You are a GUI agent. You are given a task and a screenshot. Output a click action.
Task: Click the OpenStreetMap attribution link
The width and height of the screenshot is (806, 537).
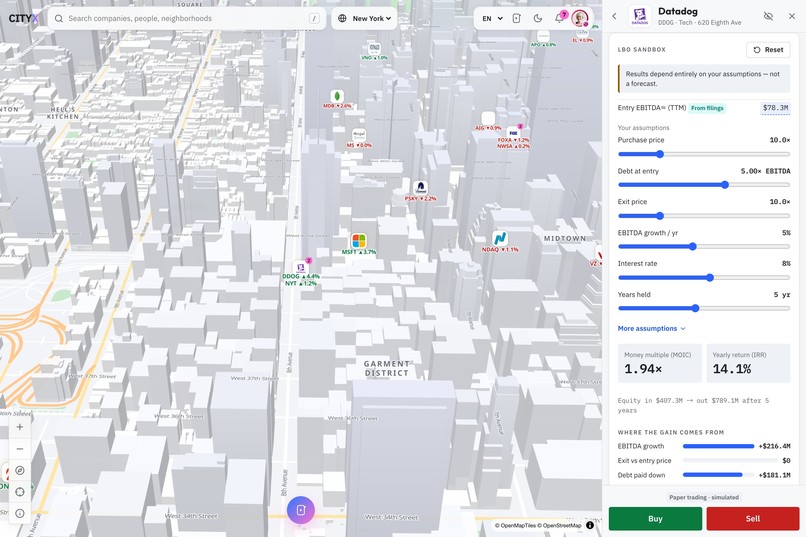click(559, 525)
